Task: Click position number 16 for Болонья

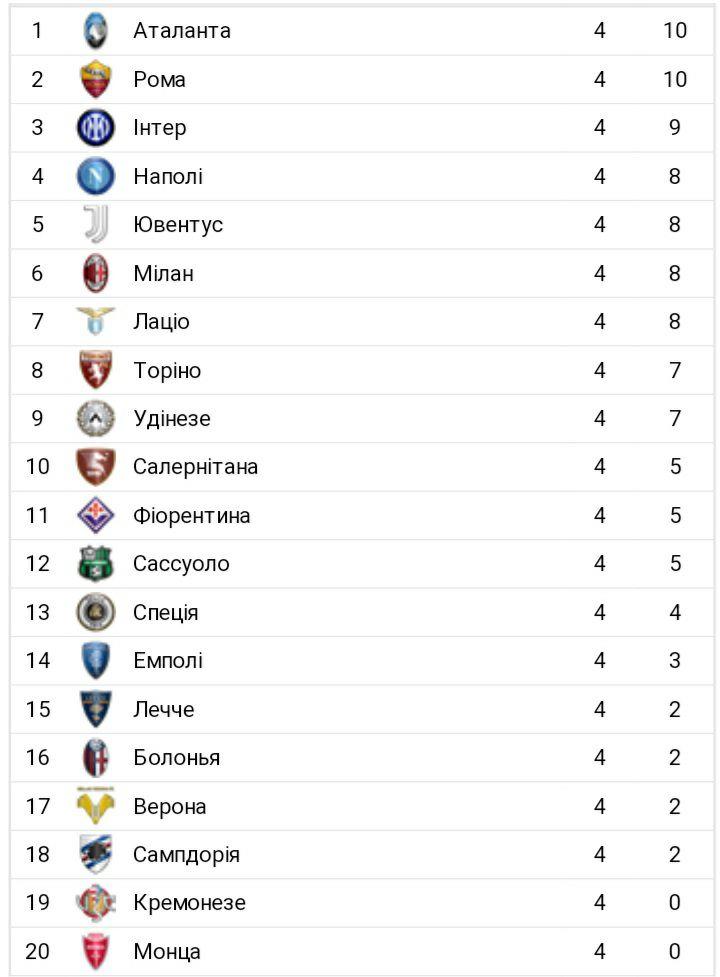Action: coord(37,758)
